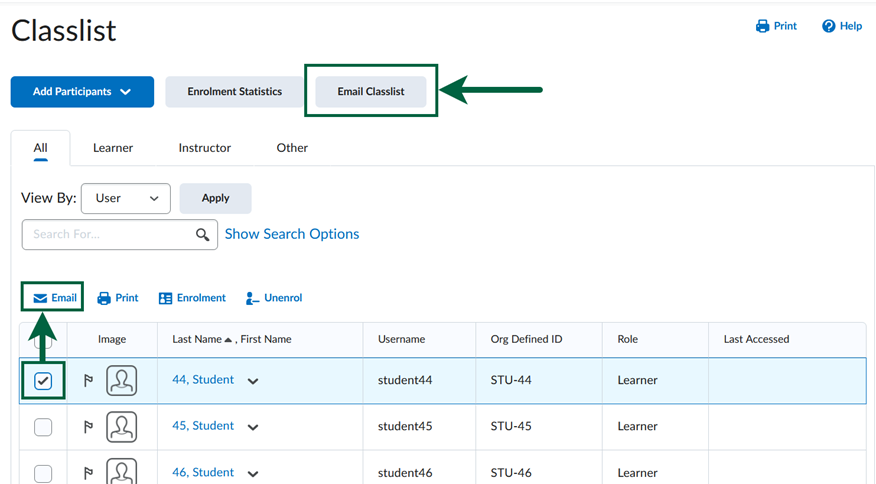The height and width of the screenshot is (484, 876).
Task: Click the Print icon in the page header
Action: [762, 26]
